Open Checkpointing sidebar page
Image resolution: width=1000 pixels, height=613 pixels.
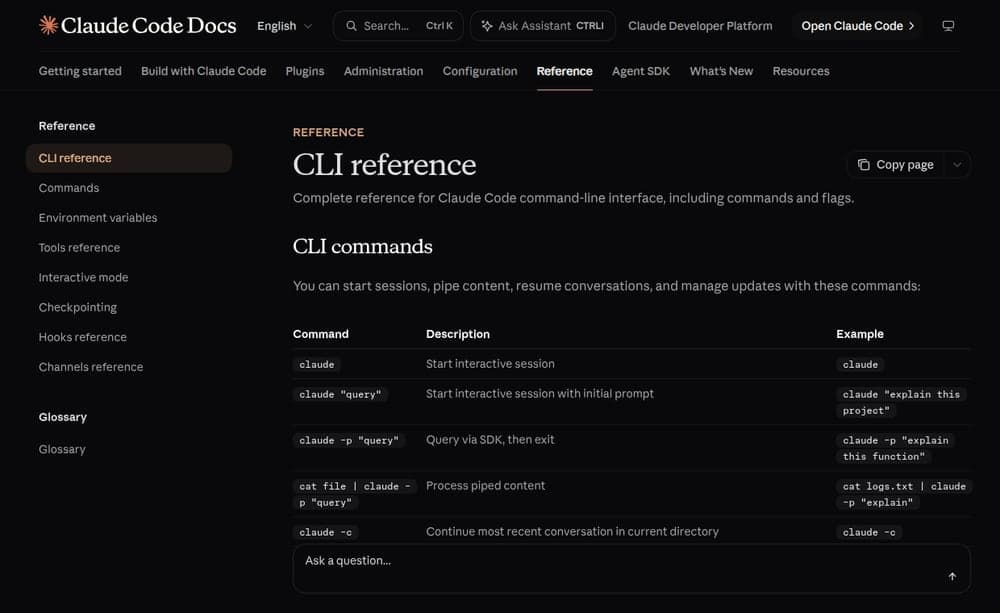(78, 307)
